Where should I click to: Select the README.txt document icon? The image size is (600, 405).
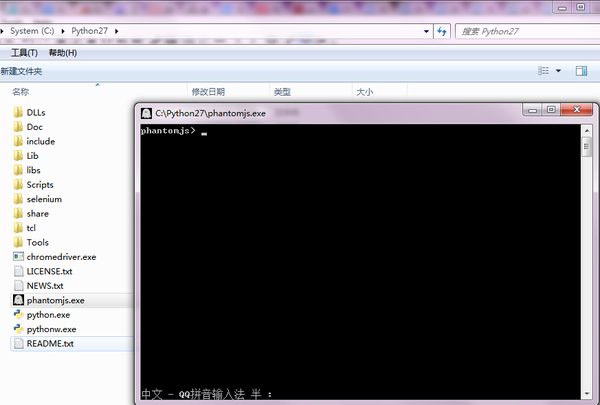(18, 343)
